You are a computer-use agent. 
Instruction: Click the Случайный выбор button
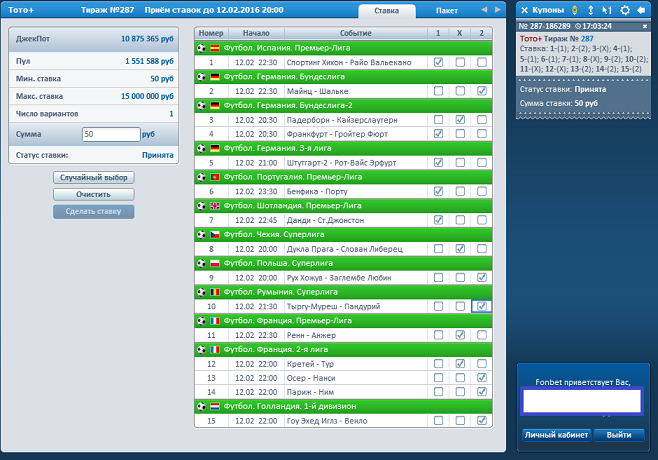click(94, 178)
